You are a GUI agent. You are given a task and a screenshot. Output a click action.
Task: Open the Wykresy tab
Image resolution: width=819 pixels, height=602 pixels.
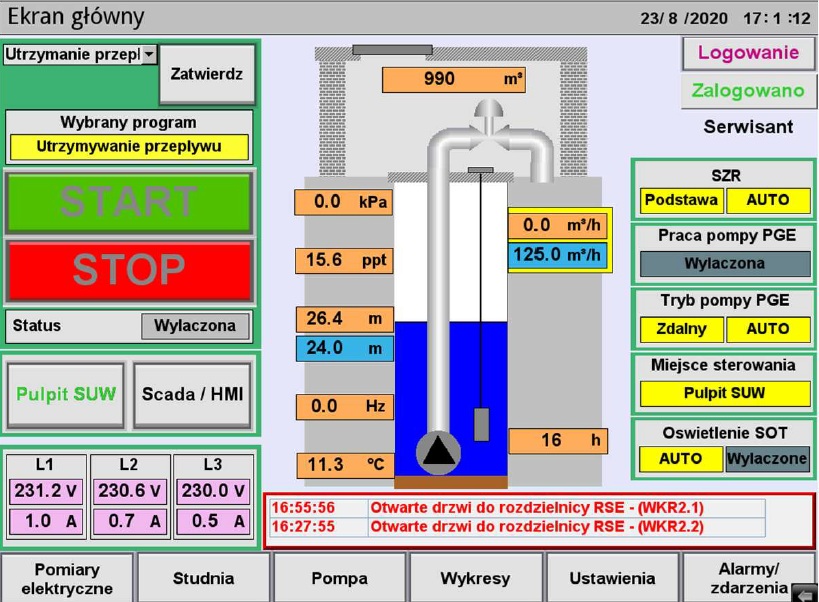pos(475,579)
